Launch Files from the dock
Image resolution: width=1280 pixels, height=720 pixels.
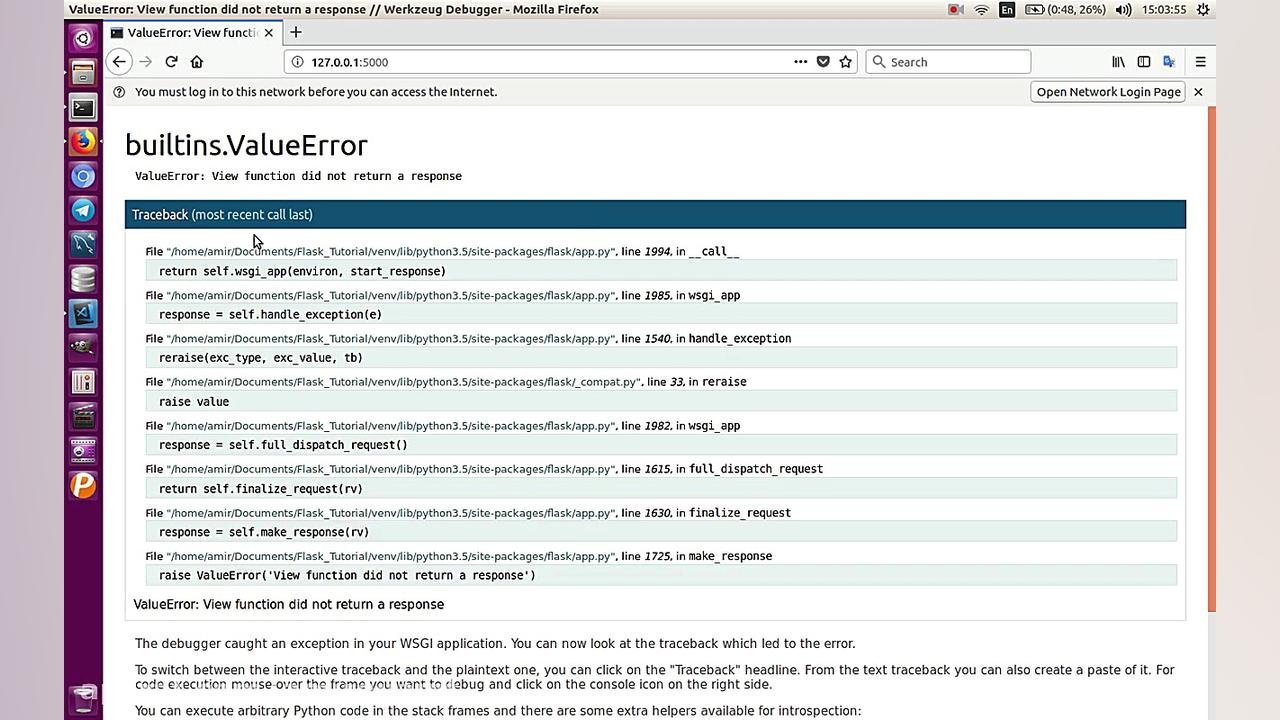tap(83, 73)
